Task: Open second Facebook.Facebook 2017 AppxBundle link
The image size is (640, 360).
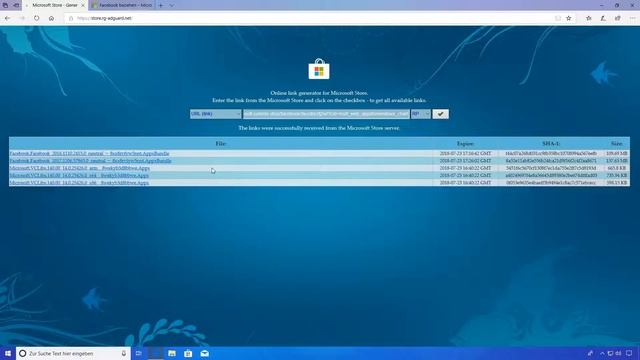Action: pyautogui.click(x=90, y=161)
